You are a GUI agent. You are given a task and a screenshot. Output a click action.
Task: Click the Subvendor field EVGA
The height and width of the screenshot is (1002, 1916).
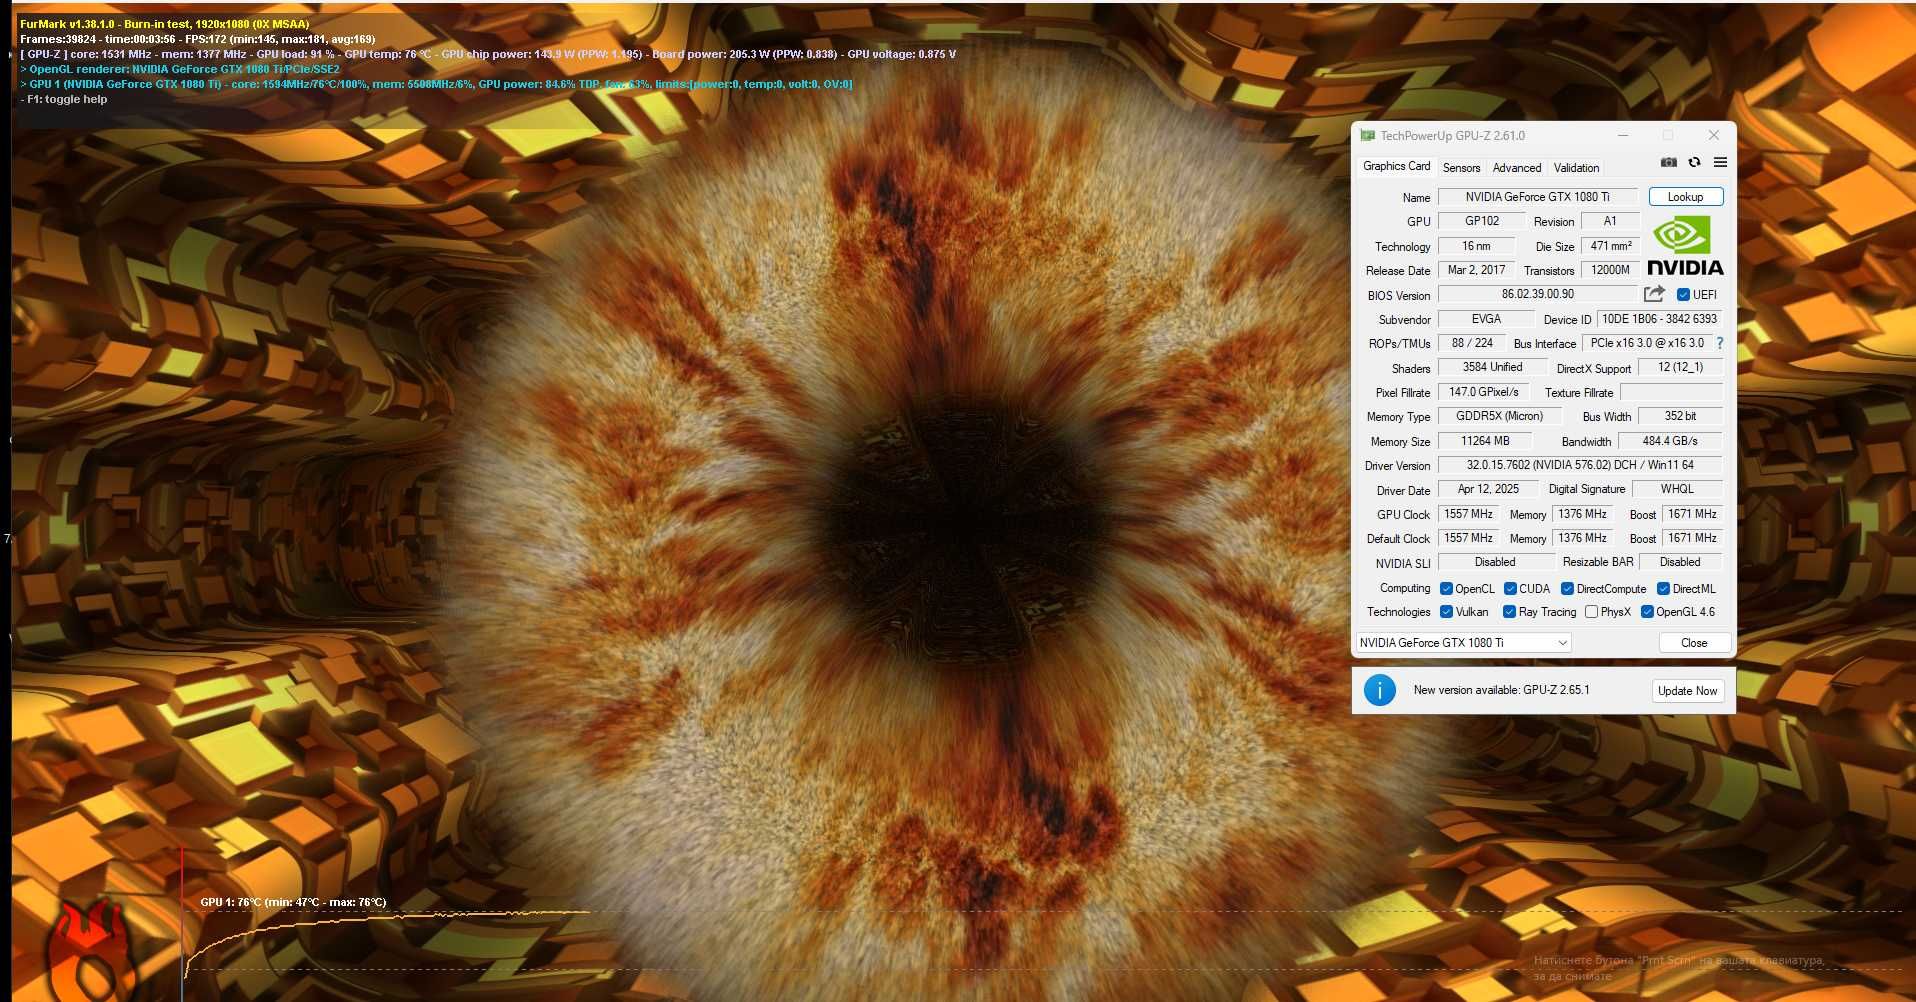1486,319
